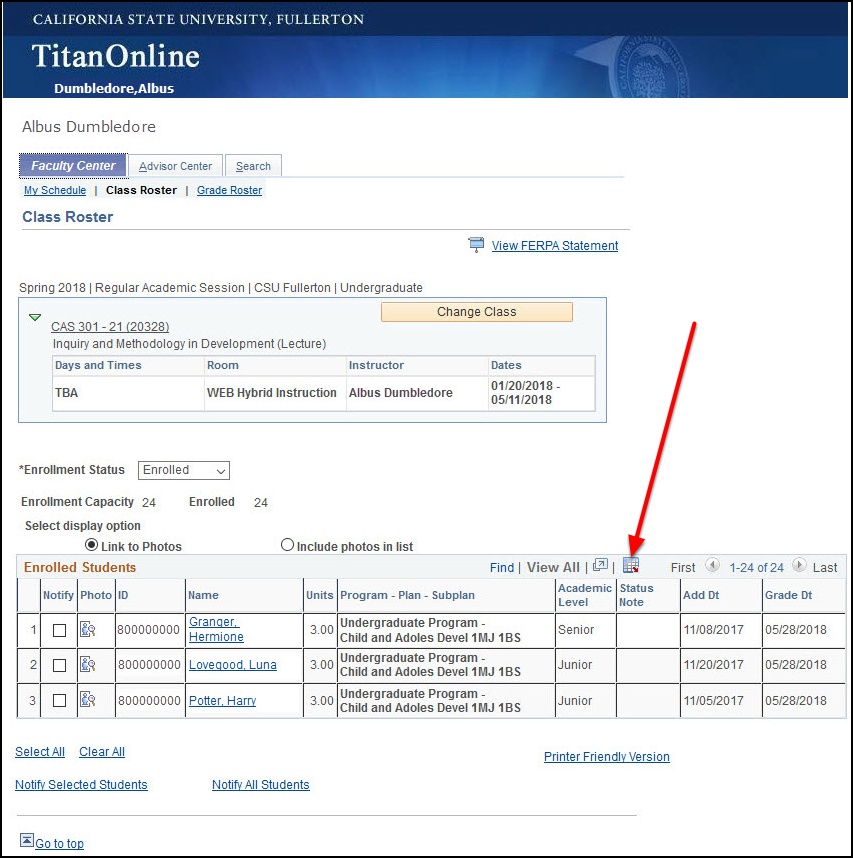Viewport: 853px width, 858px height.
Task: Go to My Schedule subtab
Action: (55, 190)
